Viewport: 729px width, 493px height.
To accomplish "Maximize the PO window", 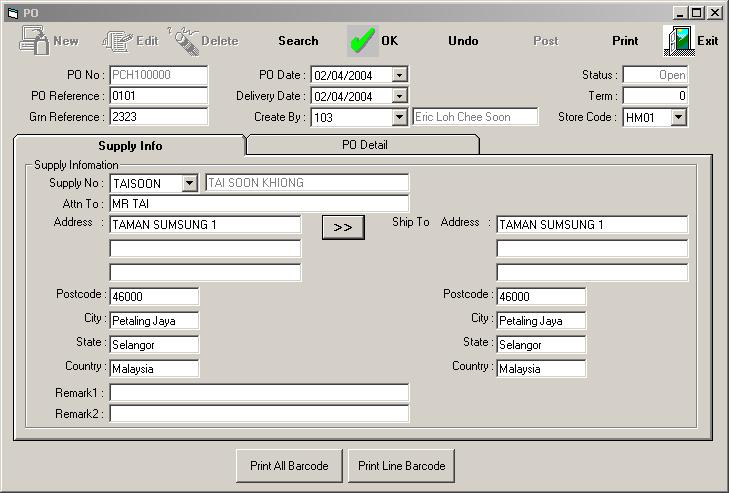I will coord(696,13).
